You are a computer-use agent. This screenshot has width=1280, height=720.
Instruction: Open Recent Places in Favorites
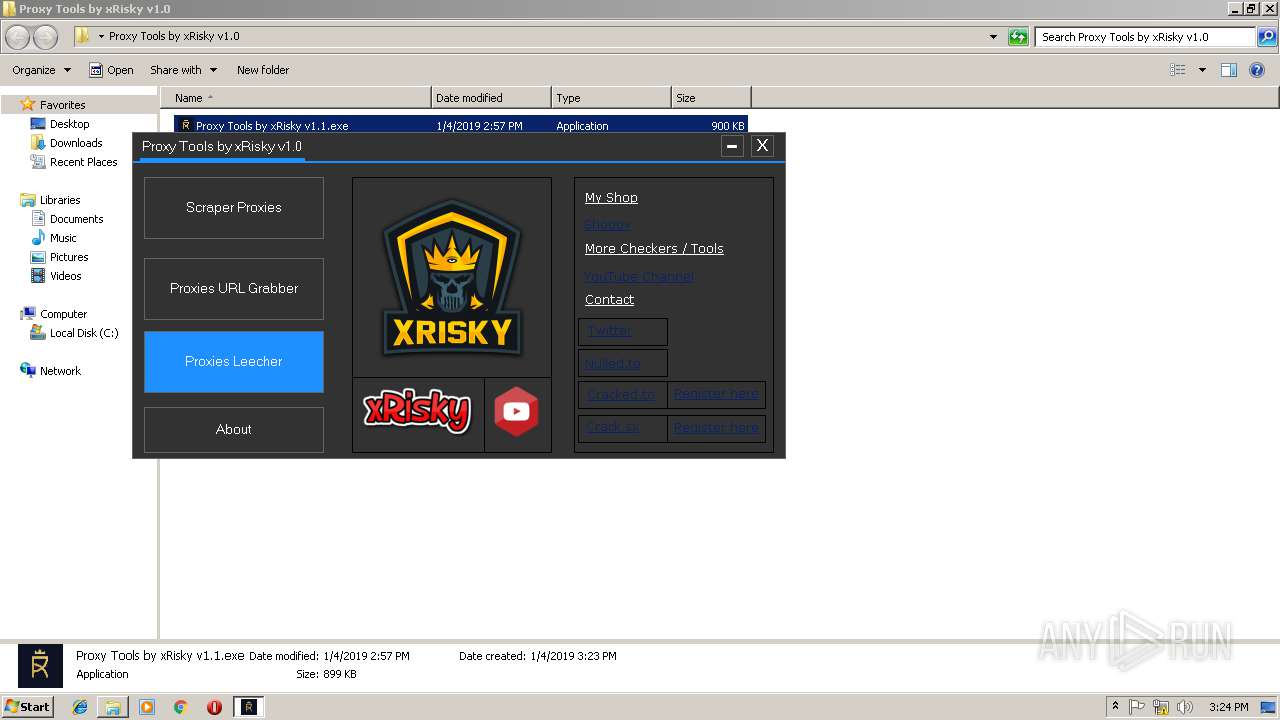[x=83, y=162]
